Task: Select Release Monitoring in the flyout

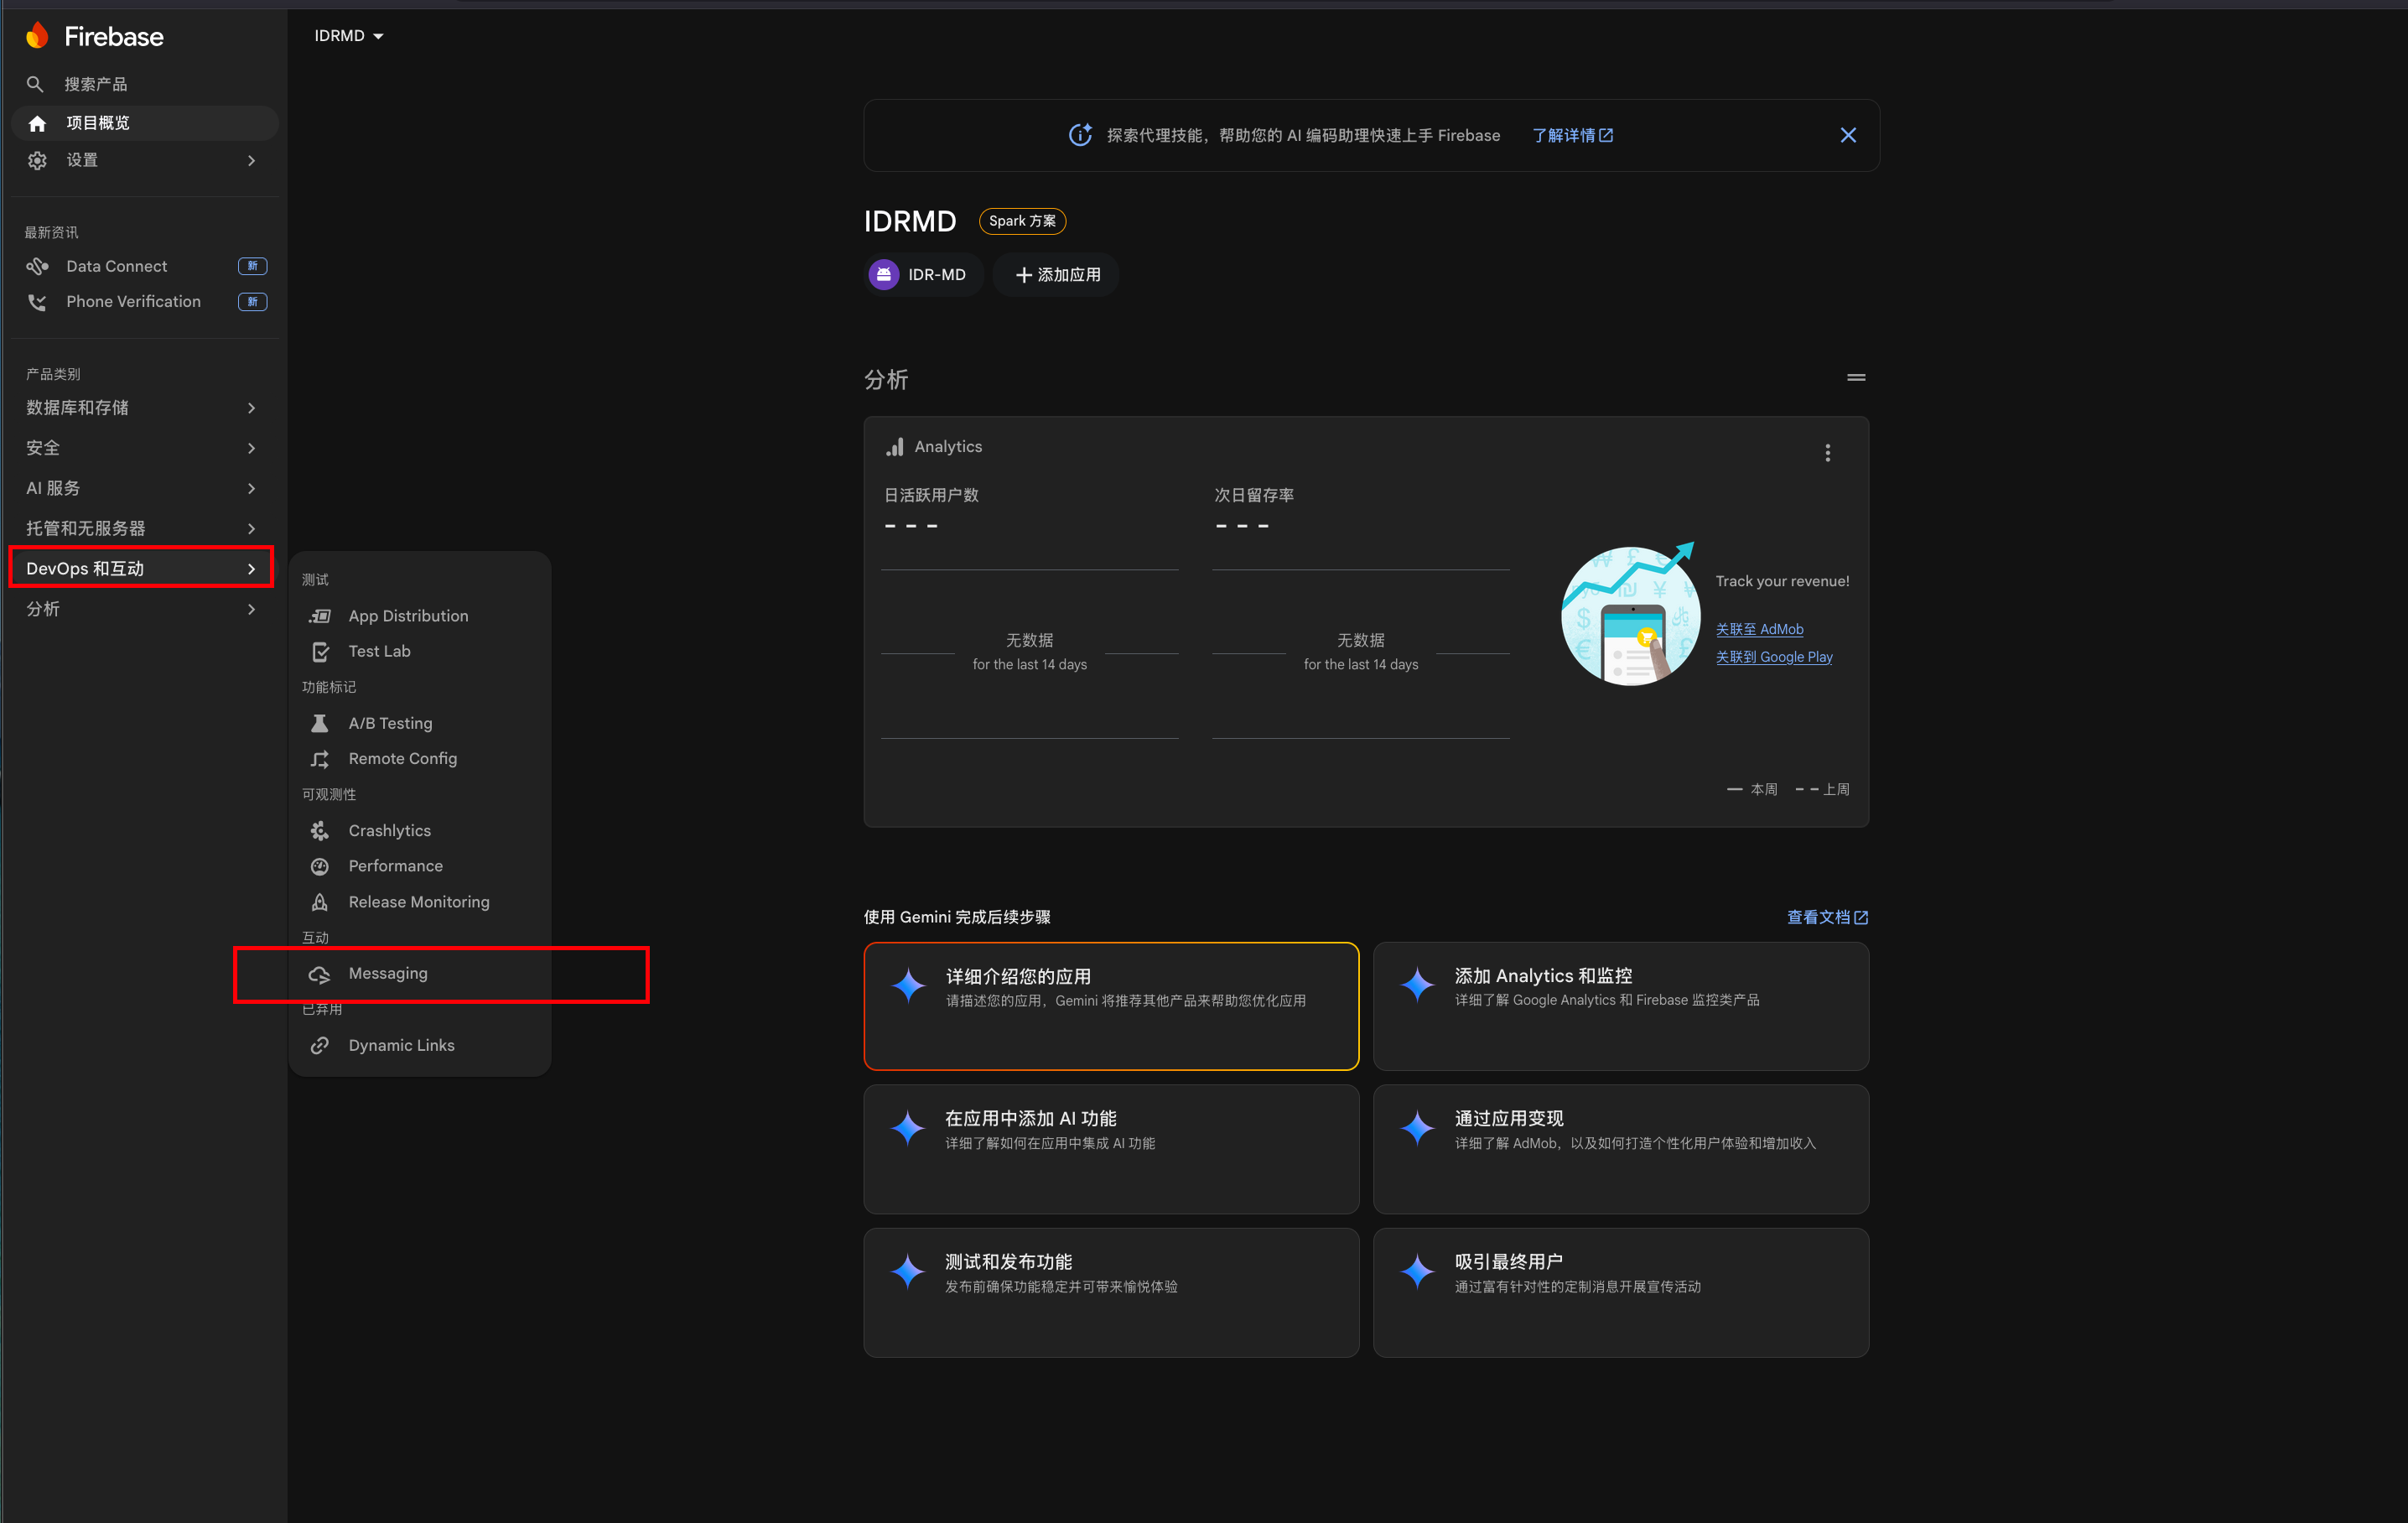Action: click(x=420, y=902)
